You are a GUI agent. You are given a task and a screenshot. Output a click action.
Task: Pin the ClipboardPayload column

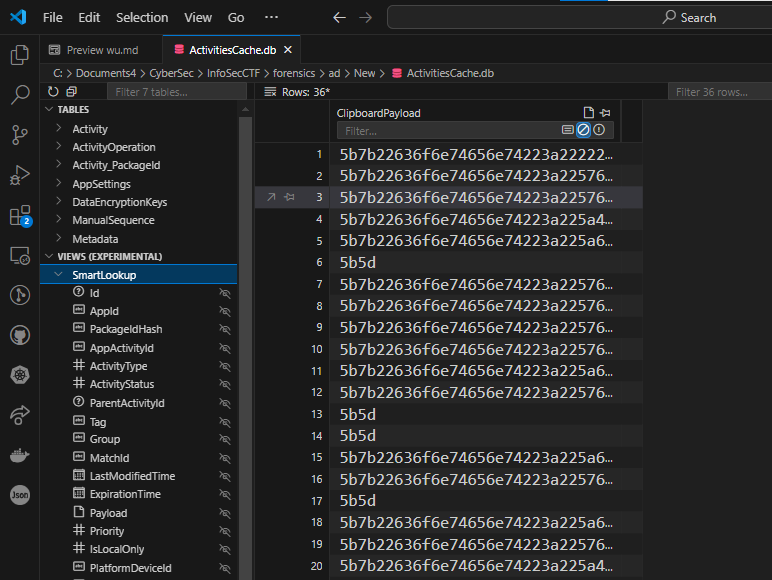[x=605, y=113]
